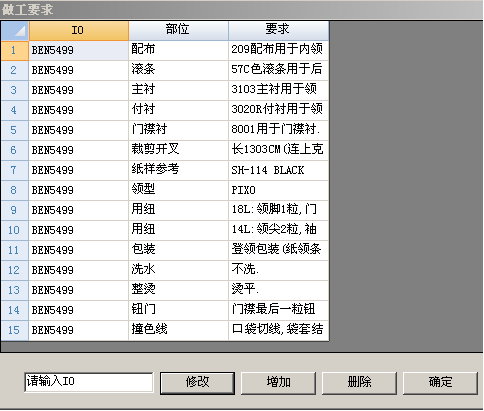Select the 不洗. requirement cell

pos(278,271)
